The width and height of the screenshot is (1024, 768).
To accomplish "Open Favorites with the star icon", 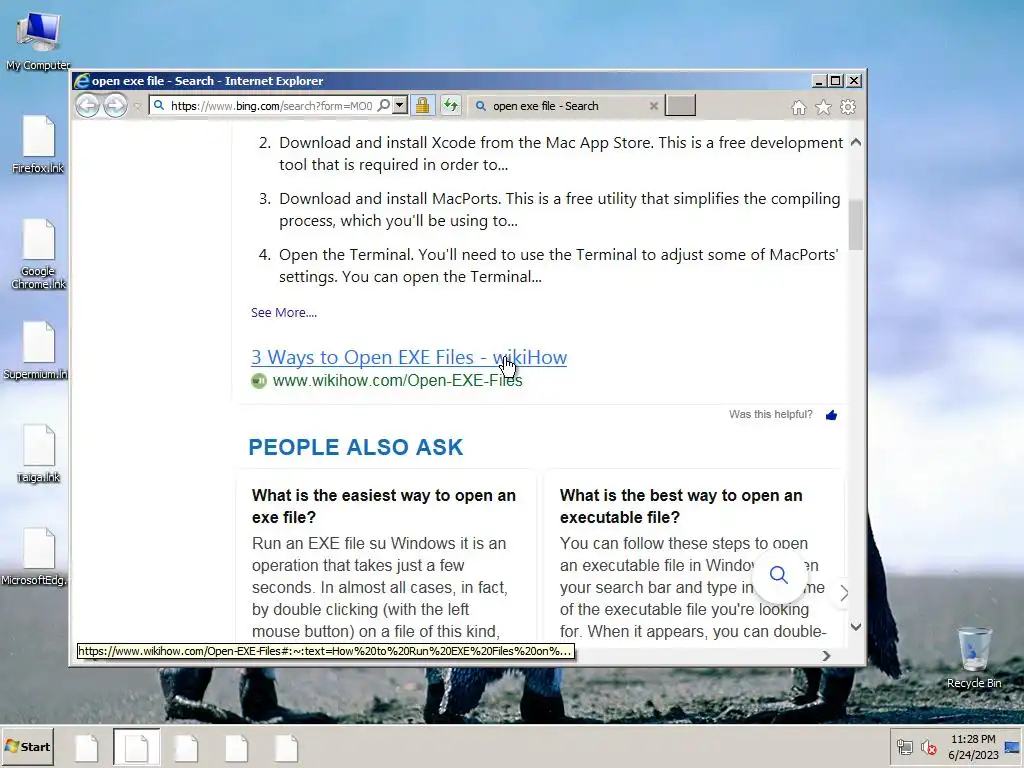I will 823,107.
